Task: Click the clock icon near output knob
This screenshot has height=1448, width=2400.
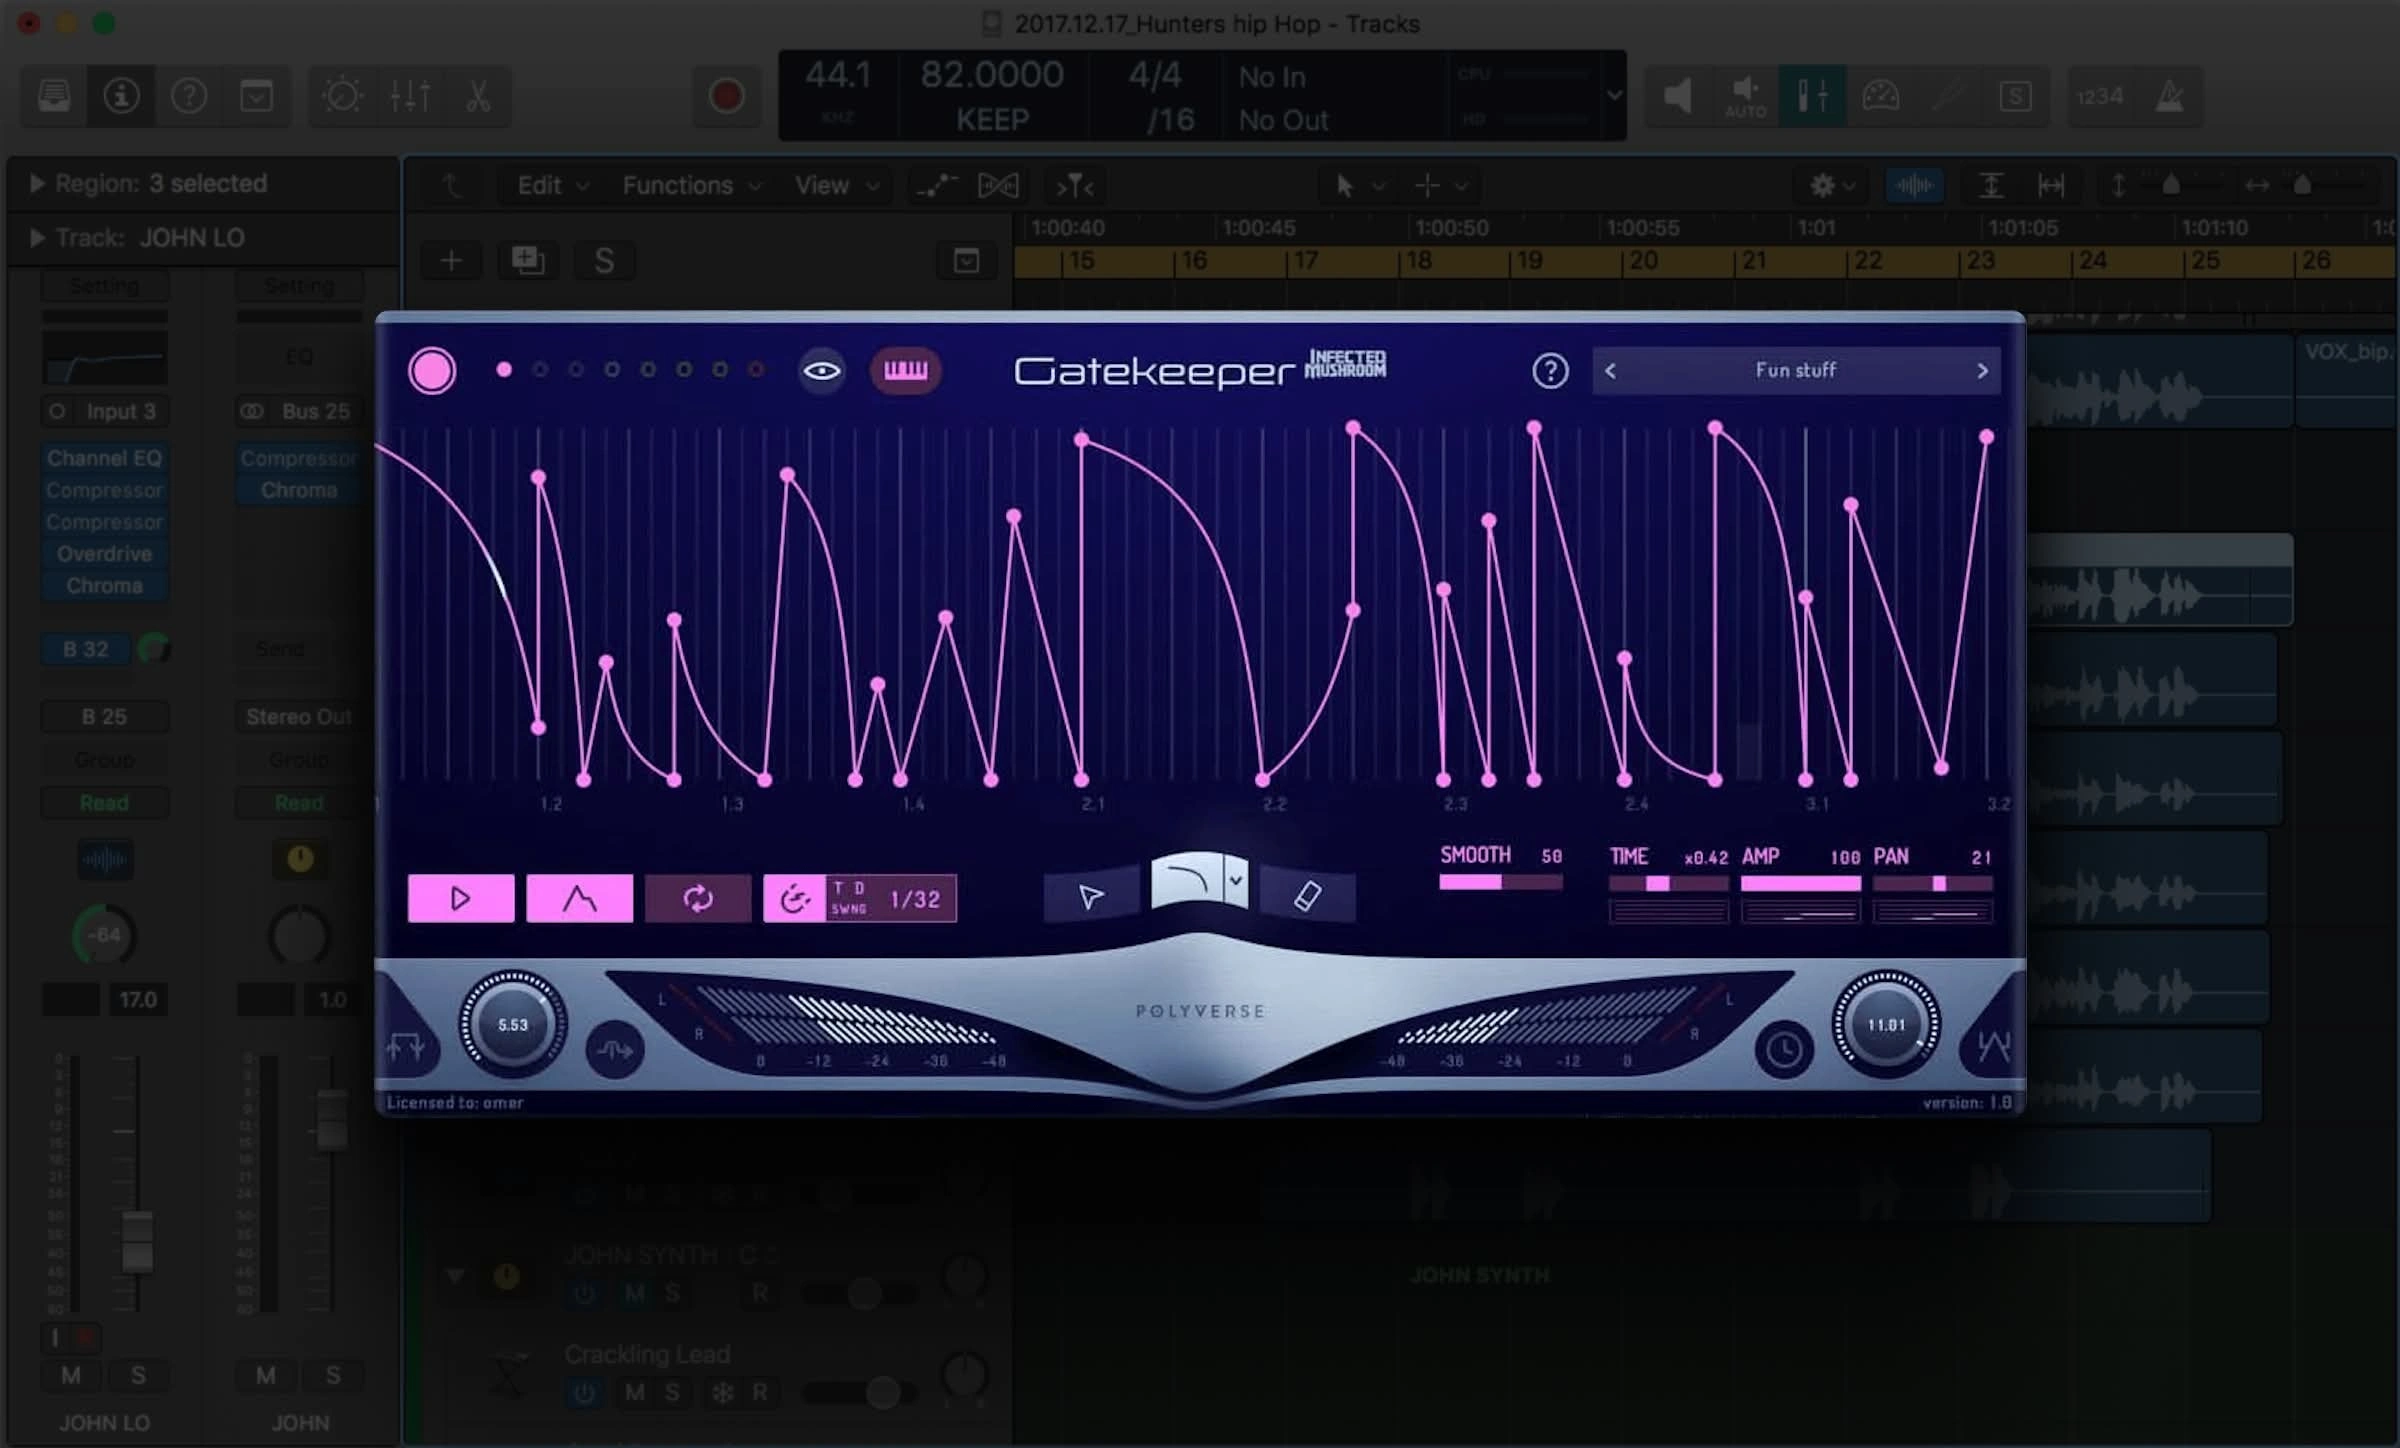Action: (1783, 1050)
